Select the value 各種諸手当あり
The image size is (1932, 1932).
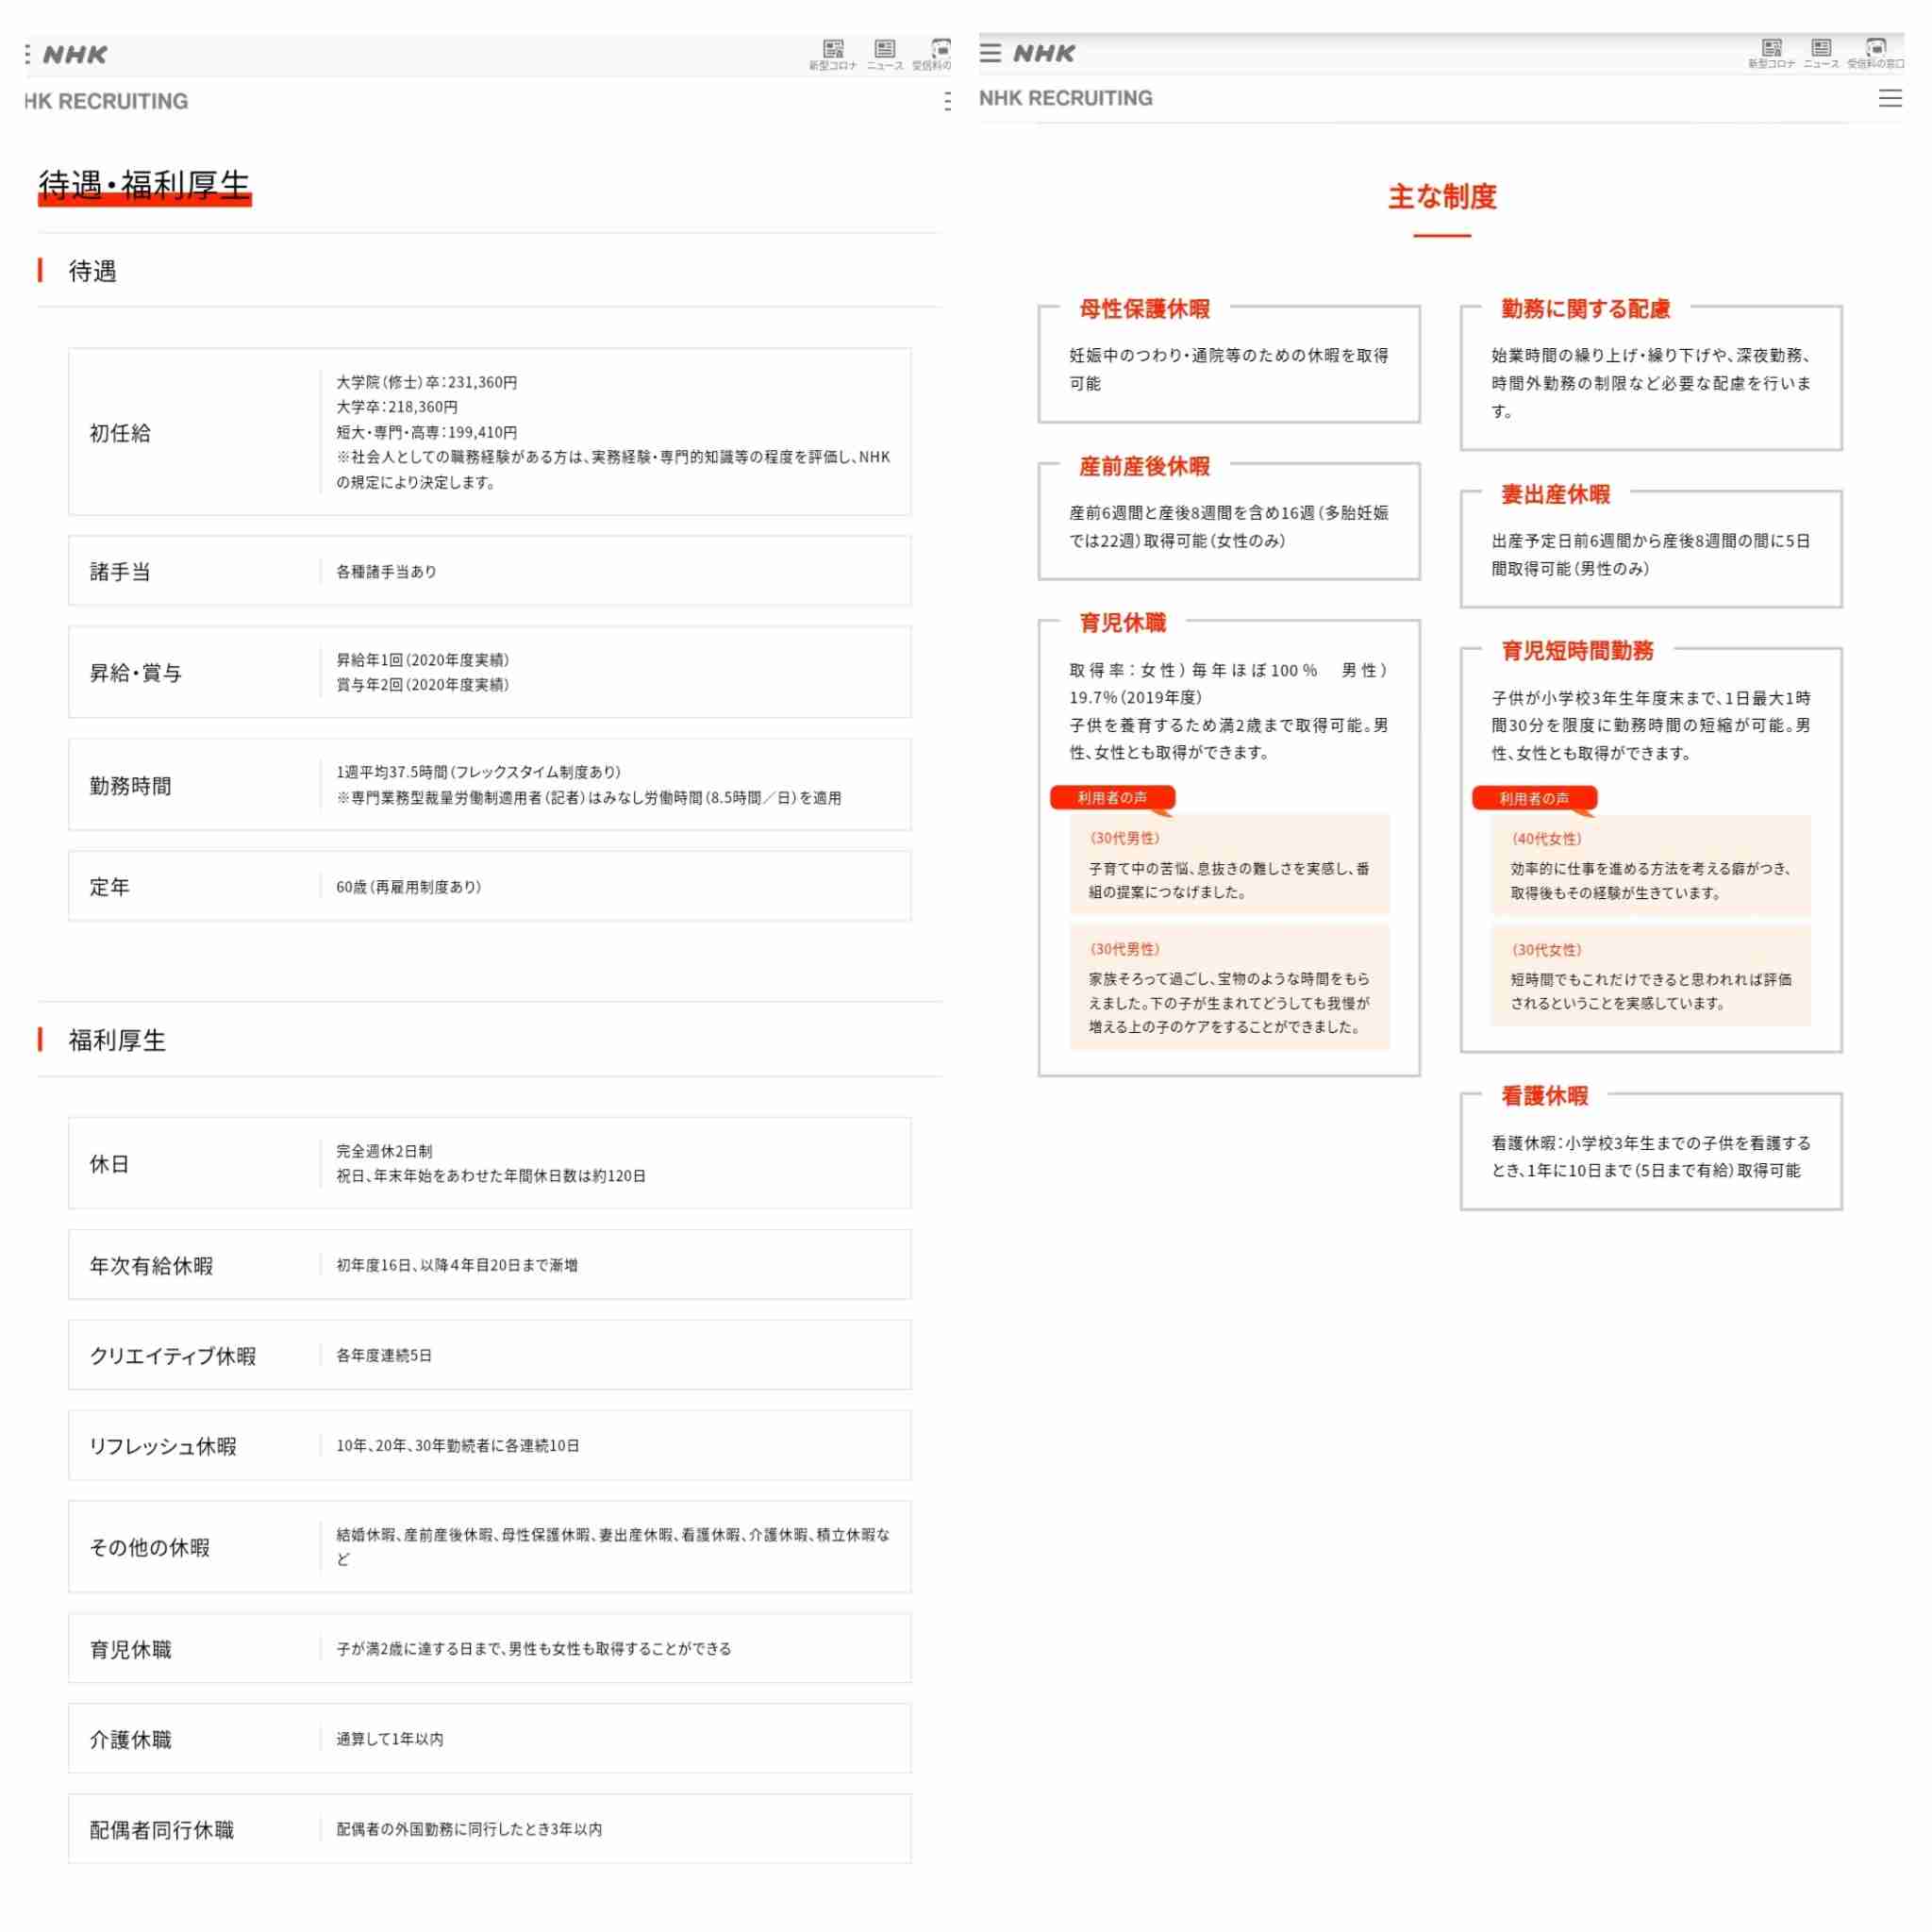pyautogui.click(x=386, y=571)
